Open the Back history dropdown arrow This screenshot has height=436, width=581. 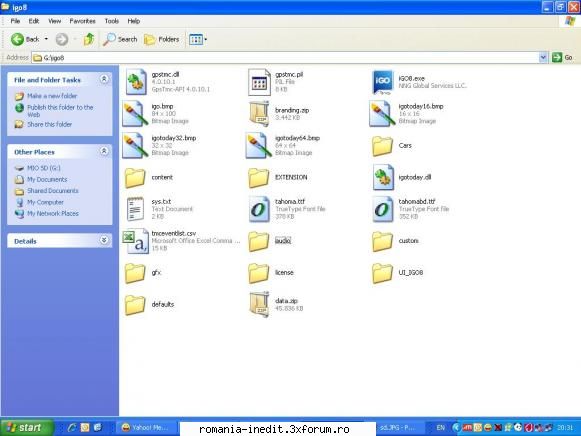46,39
